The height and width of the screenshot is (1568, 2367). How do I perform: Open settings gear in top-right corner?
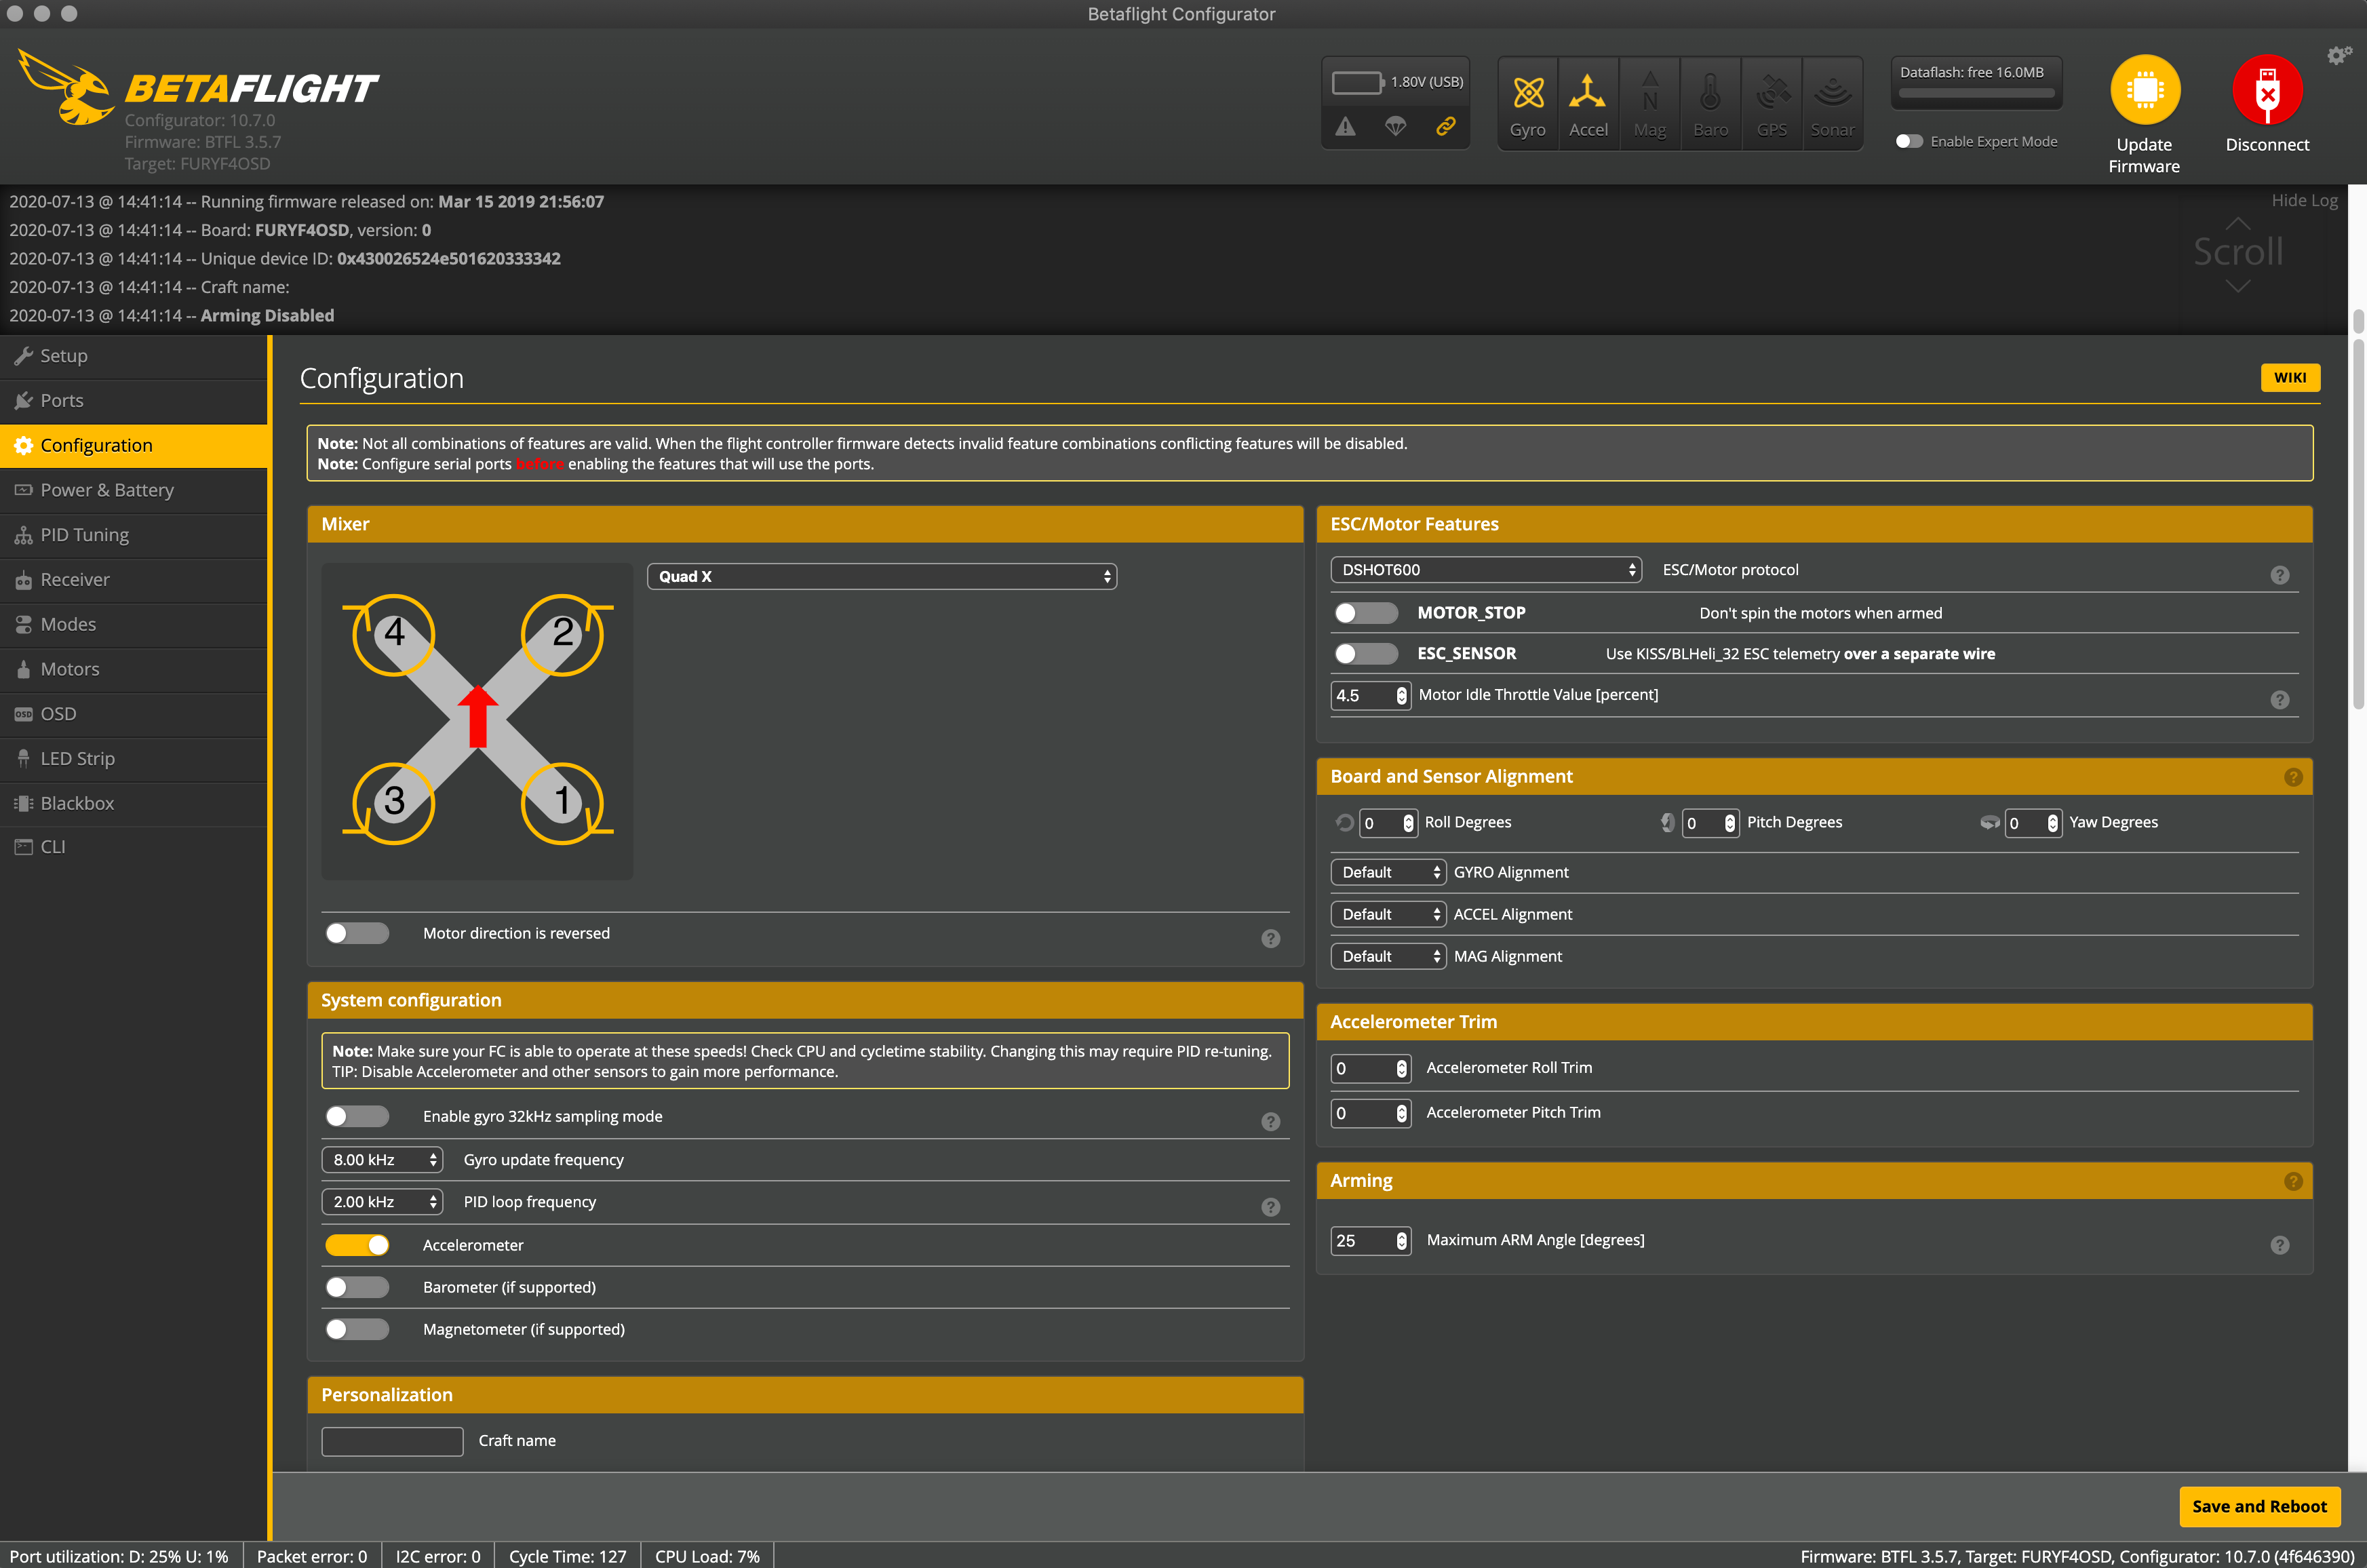coord(2338,56)
